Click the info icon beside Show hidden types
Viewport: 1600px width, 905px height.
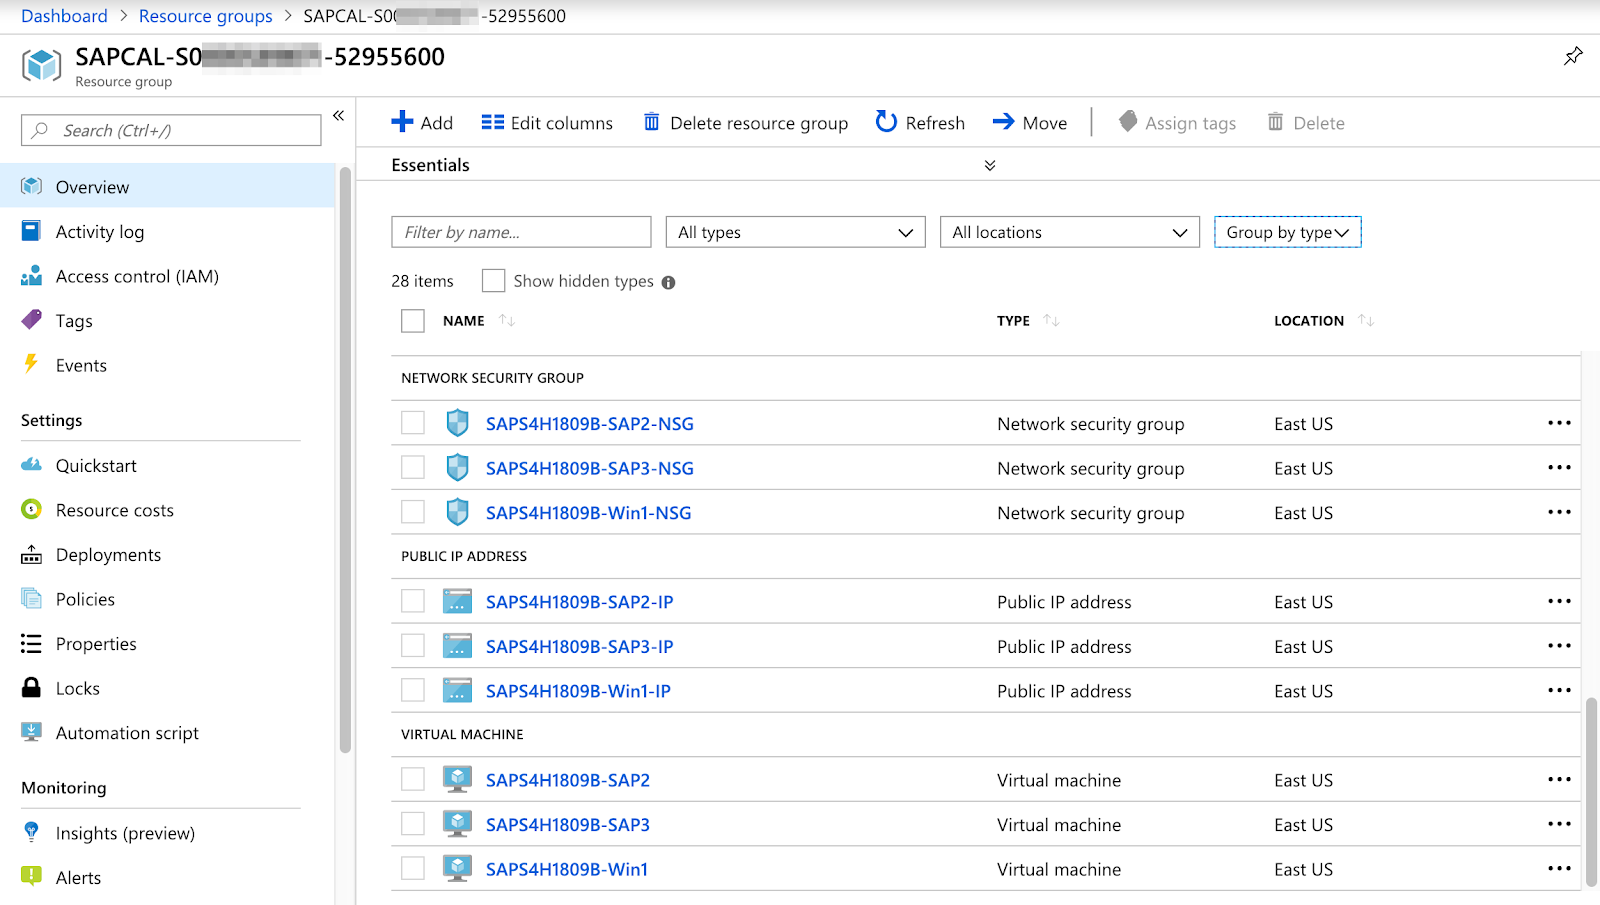668,283
